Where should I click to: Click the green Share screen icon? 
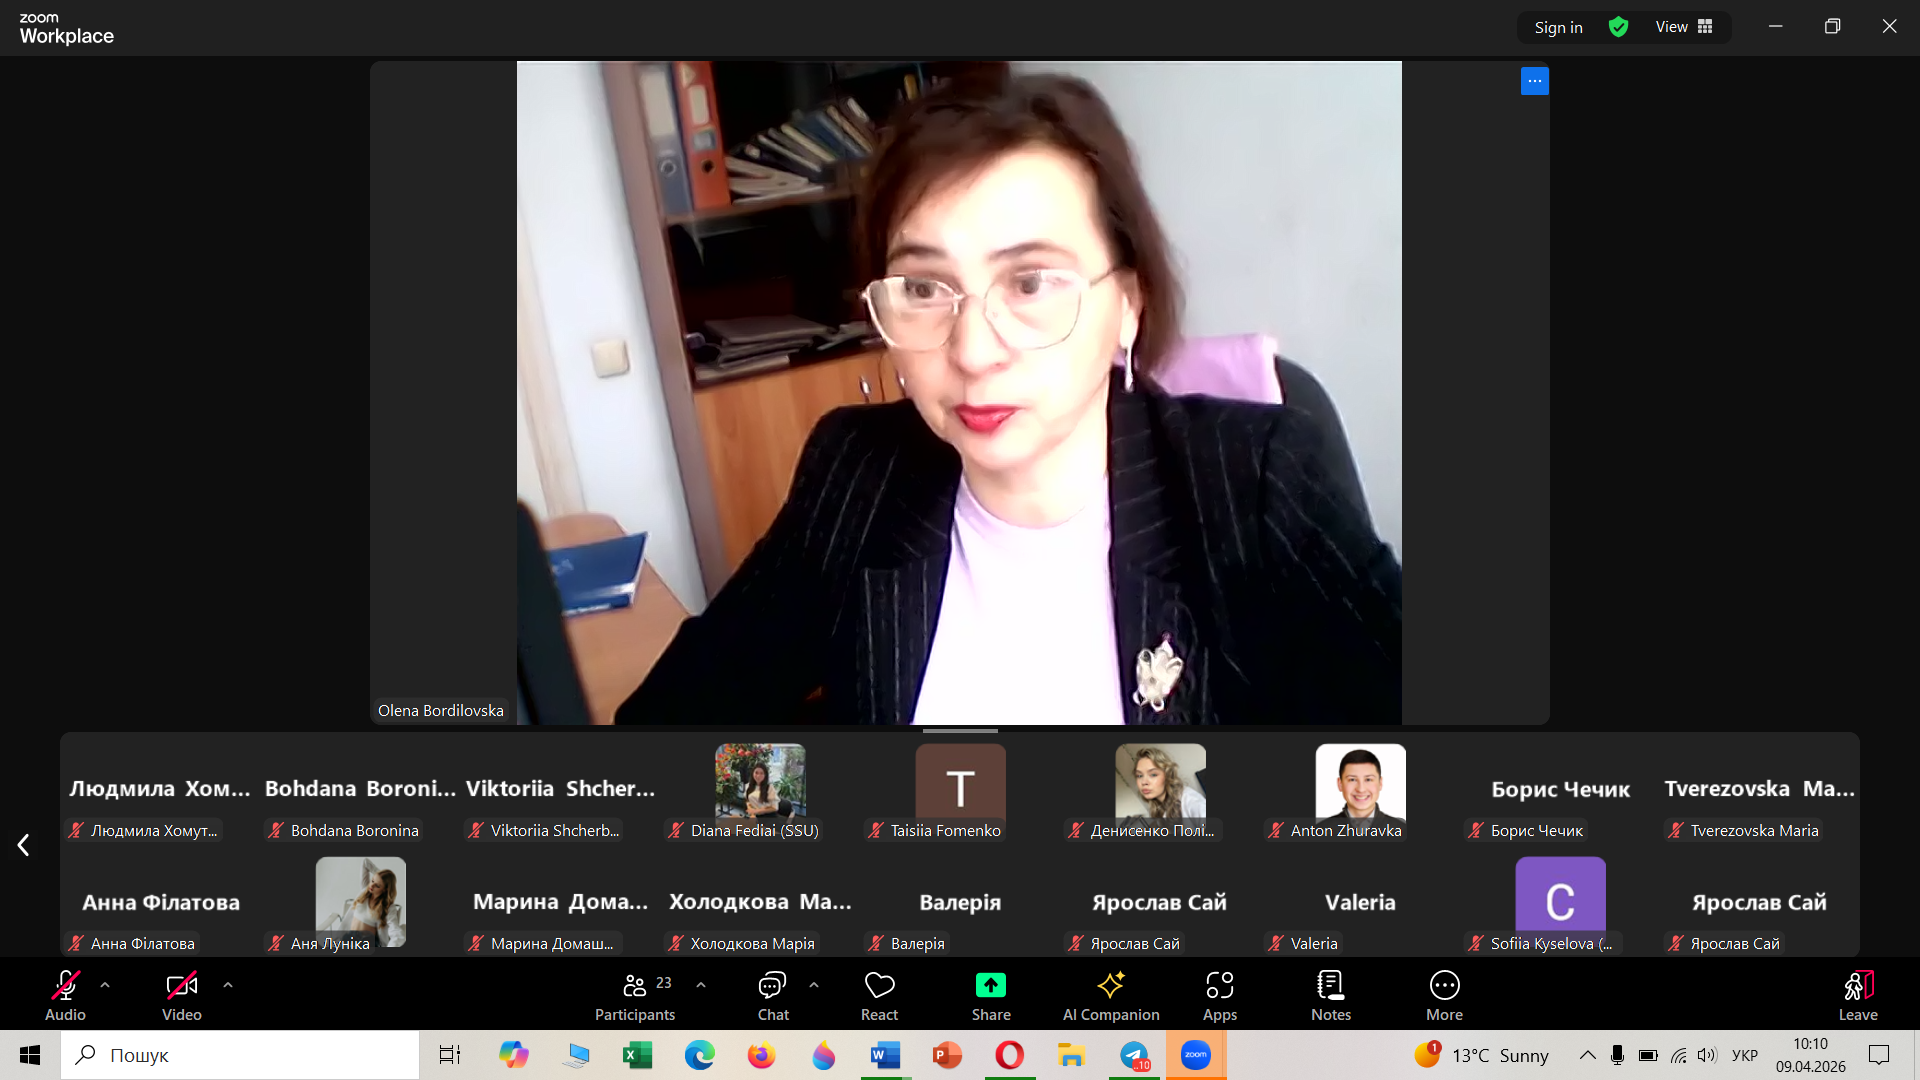(990, 986)
